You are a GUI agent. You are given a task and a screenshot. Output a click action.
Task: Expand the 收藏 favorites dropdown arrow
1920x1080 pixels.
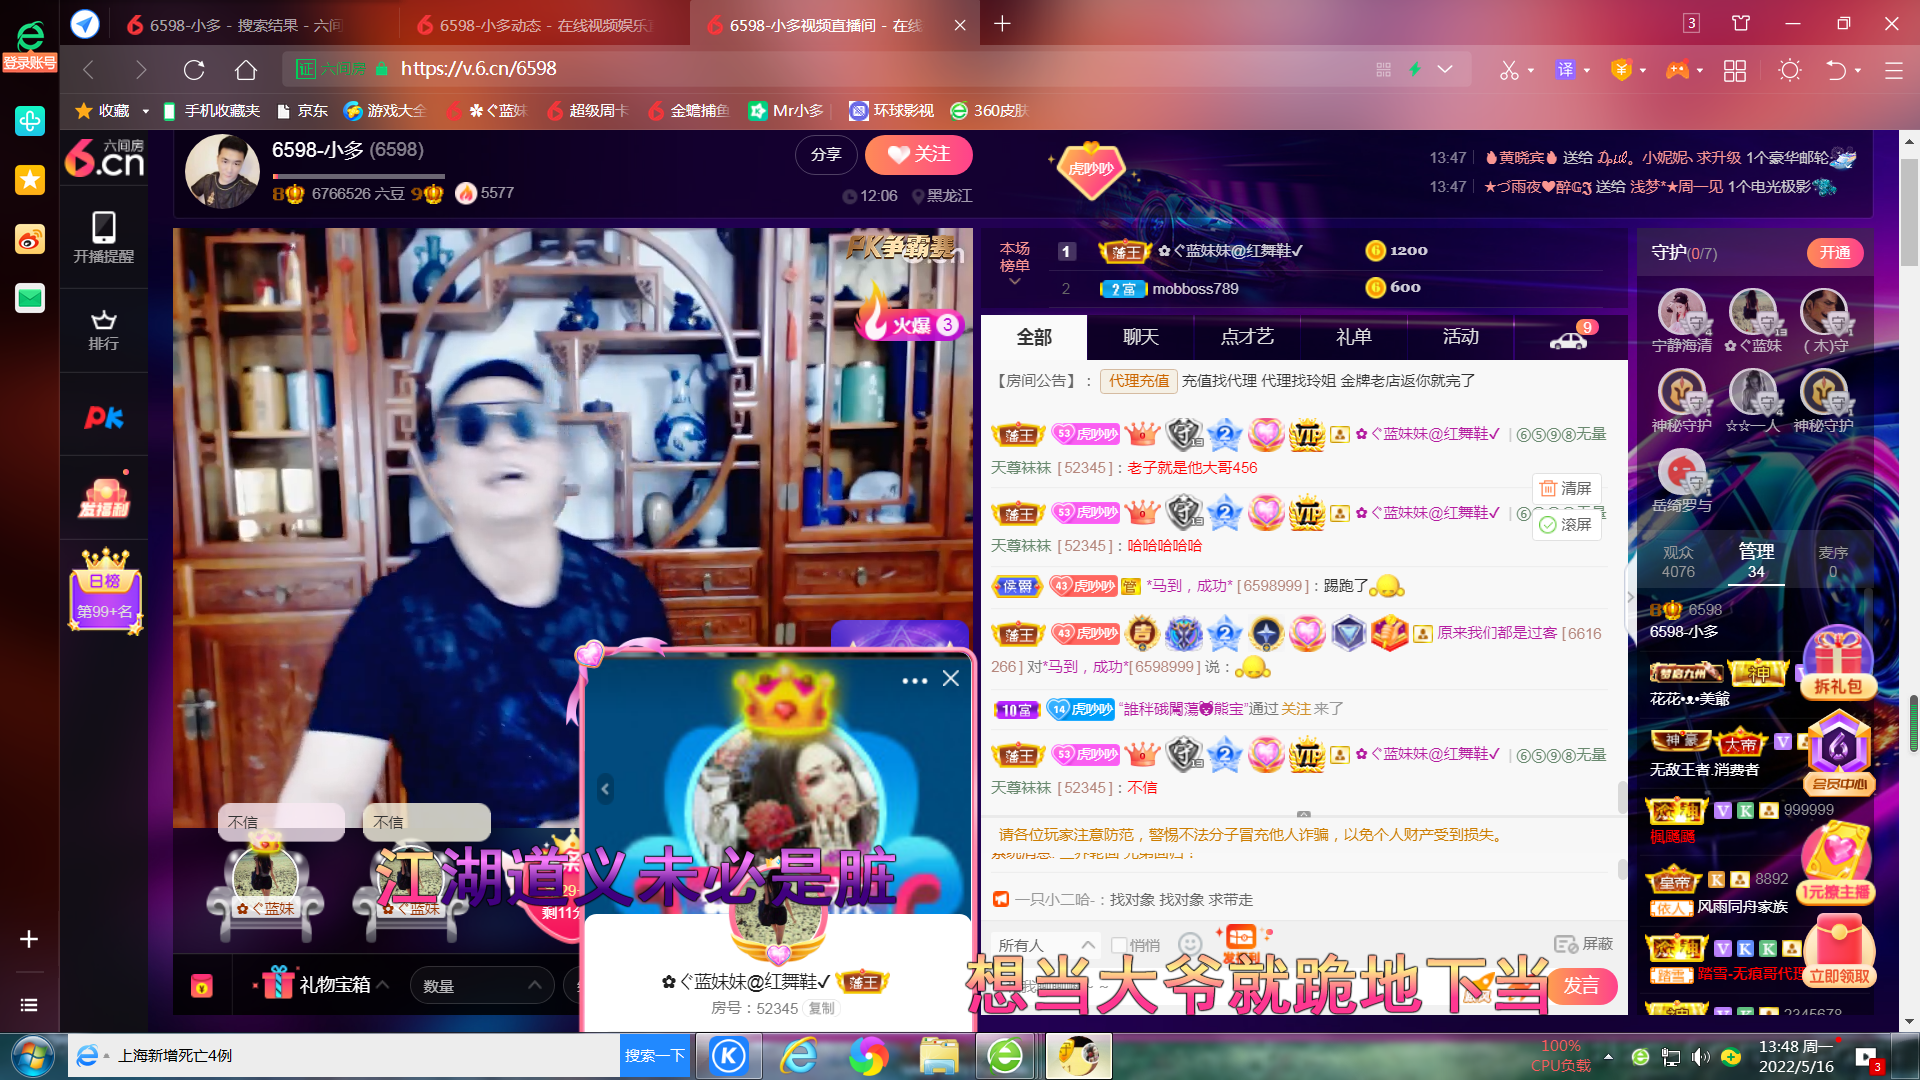click(146, 111)
